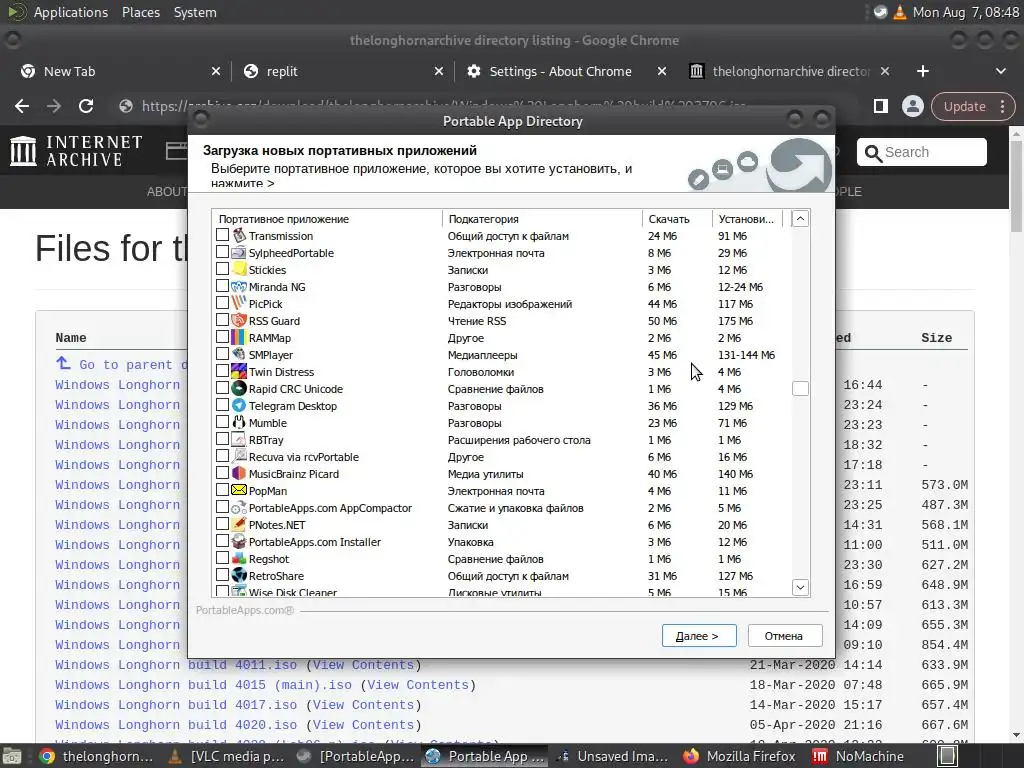Click the PortableApps.com AppCompactor icon
The height and width of the screenshot is (768, 1024).
click(x=239, y=507)
